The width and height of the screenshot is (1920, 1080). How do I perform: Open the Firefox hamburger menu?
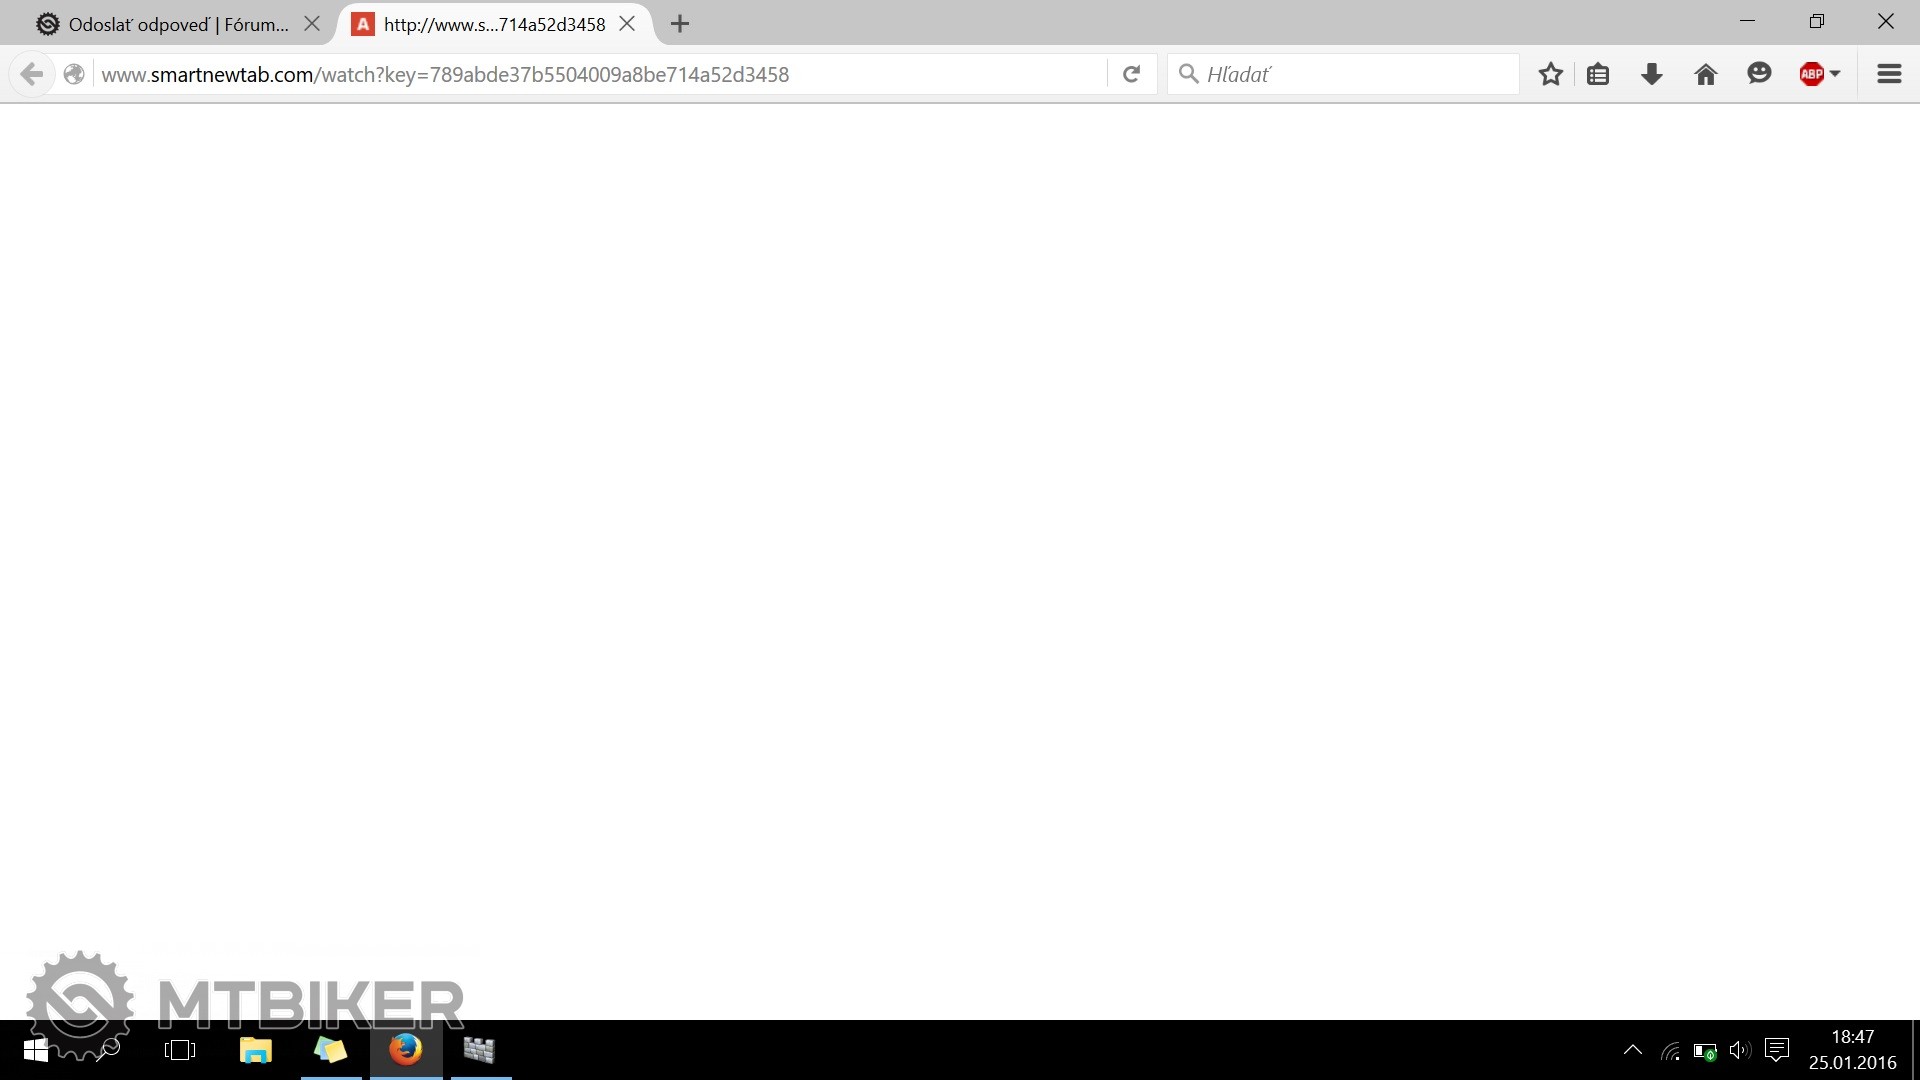click(x=1889, y=74)
